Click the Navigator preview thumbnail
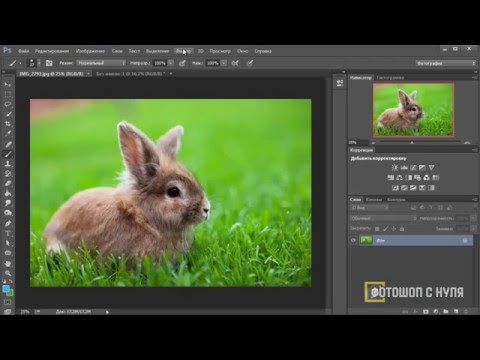 coord(413,110)
